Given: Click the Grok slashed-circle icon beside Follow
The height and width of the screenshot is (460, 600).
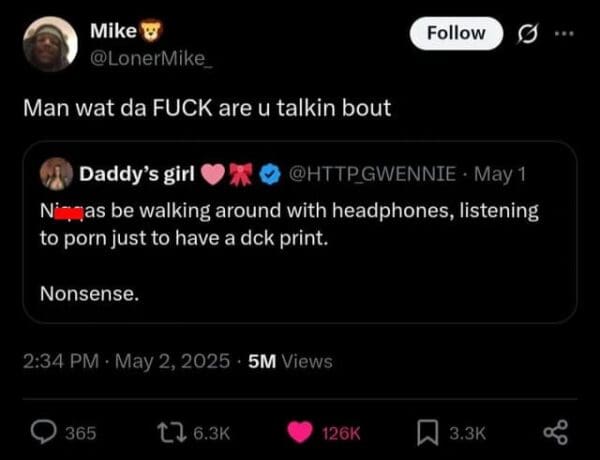Looking at the screenshot, I should 526,33.
